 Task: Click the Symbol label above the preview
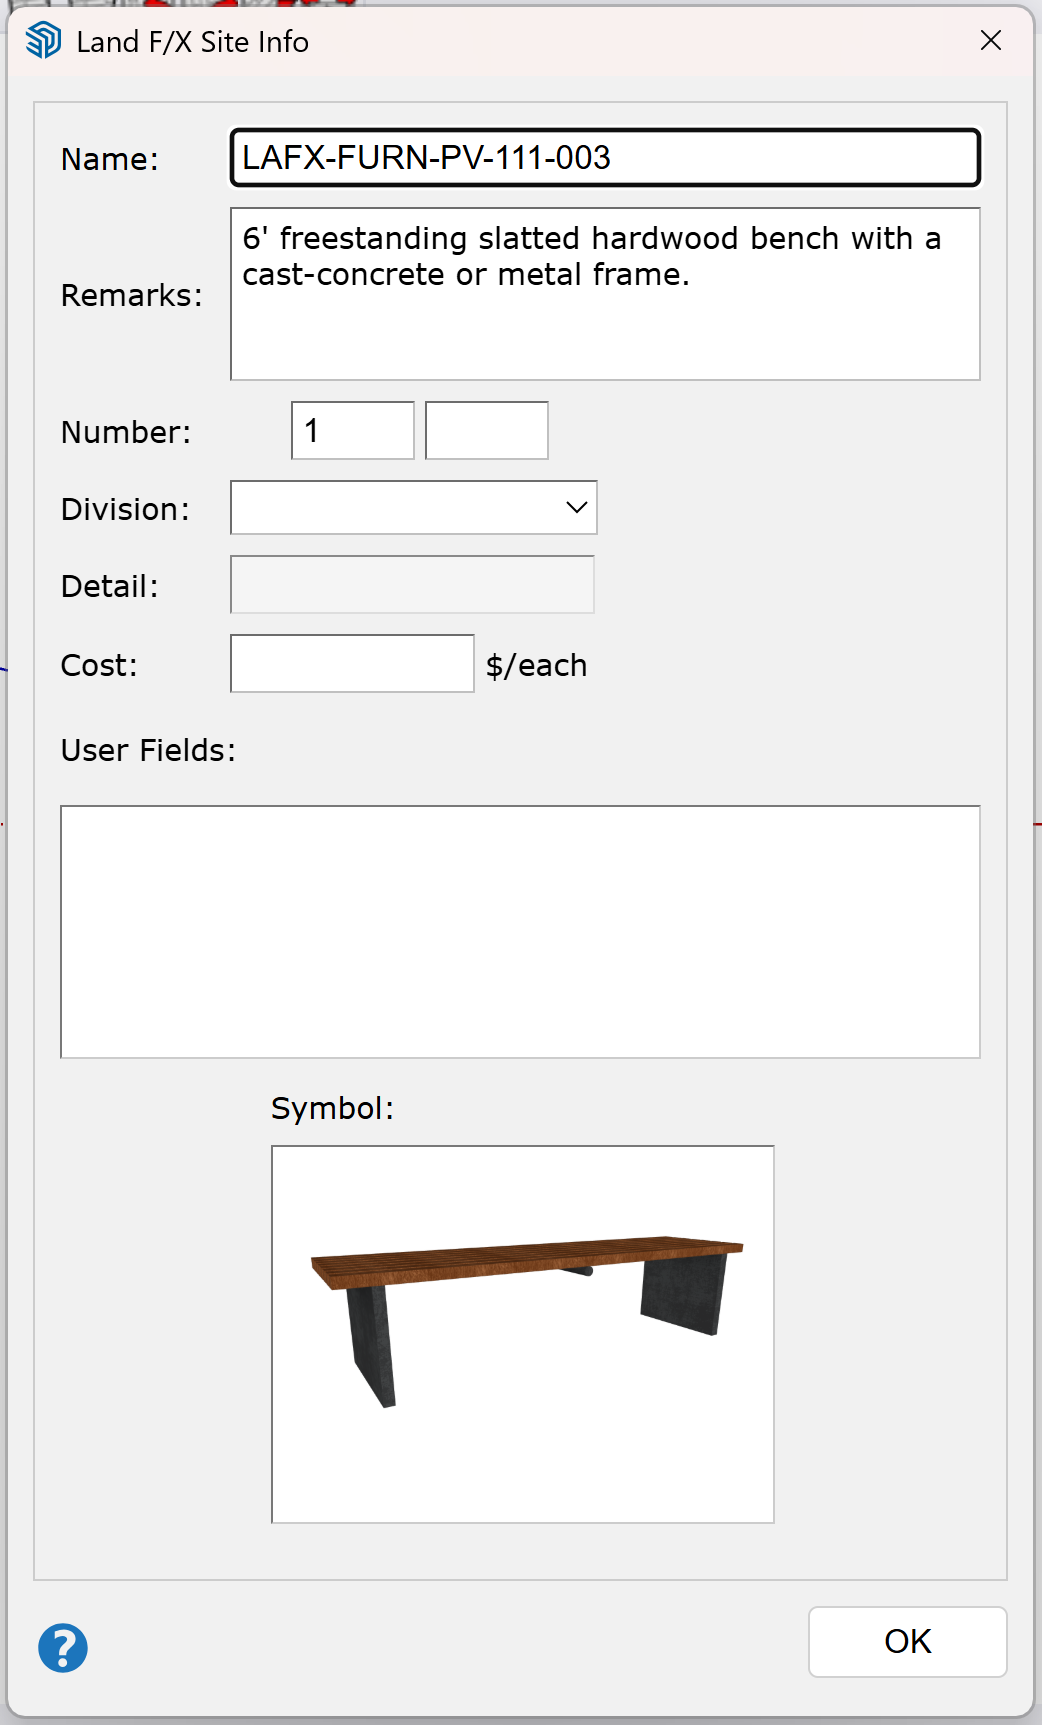pos(332,1109)
